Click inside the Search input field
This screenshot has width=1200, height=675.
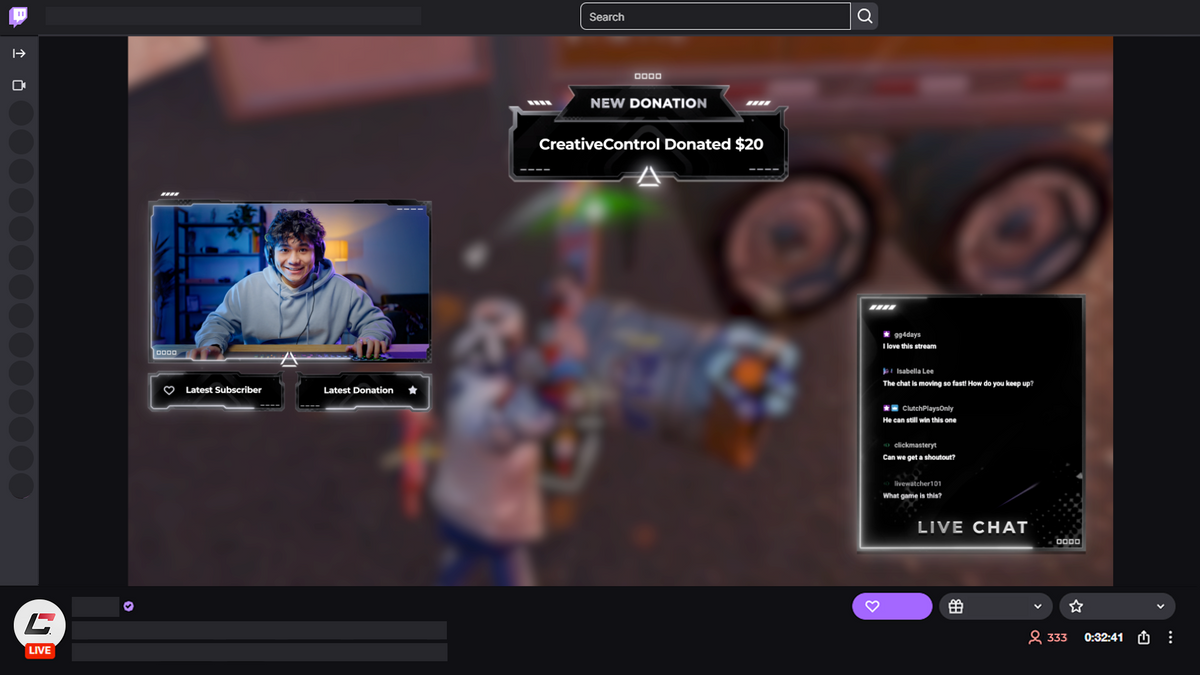tap(715, 17)
